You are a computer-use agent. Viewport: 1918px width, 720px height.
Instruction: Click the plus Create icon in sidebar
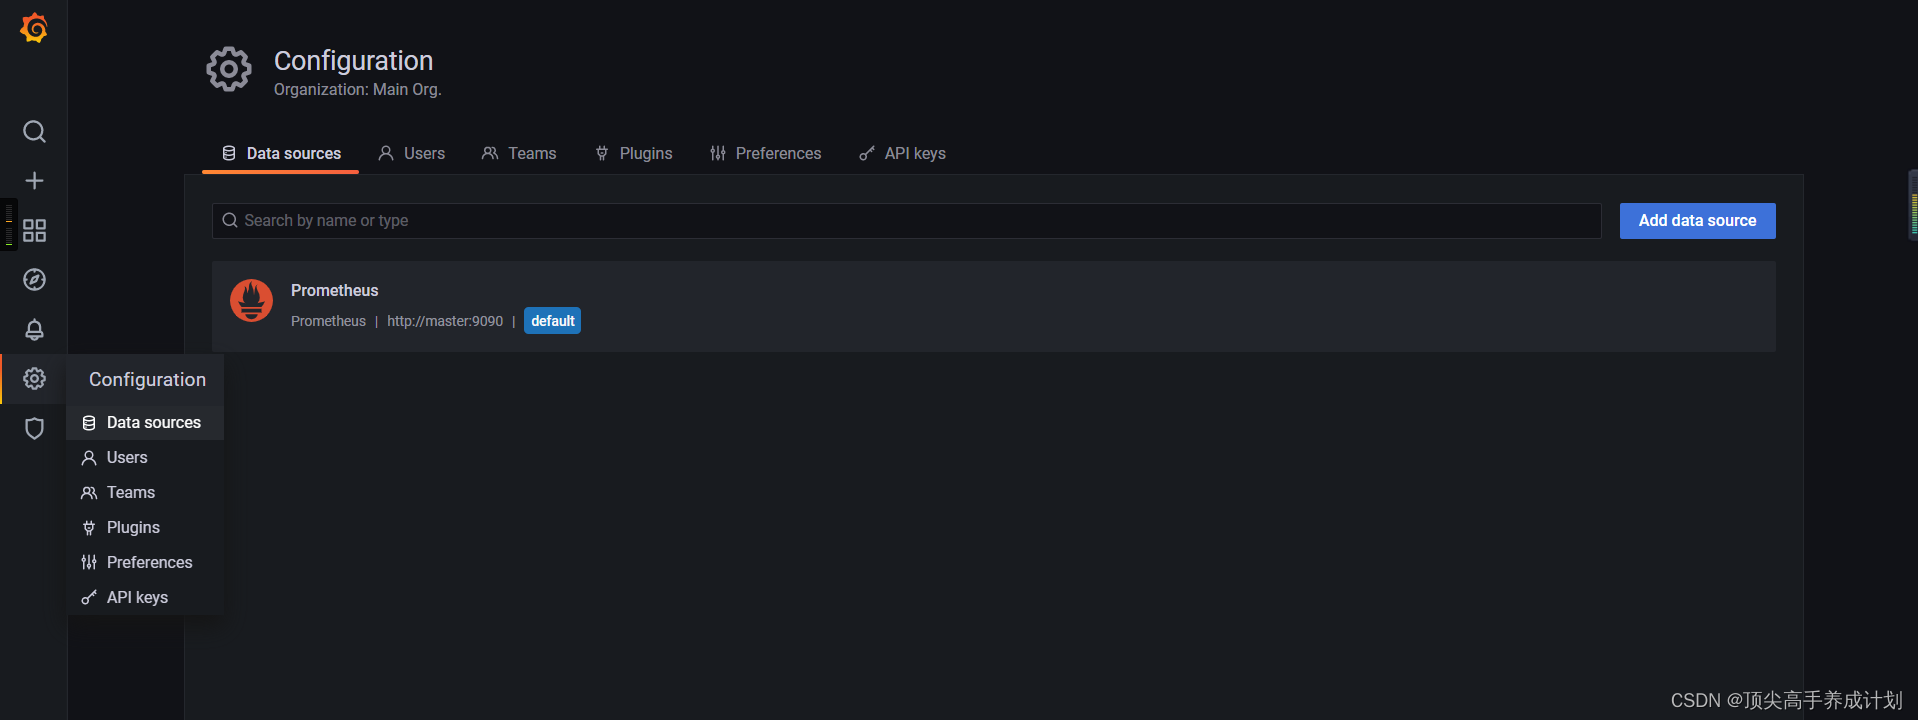point(34,181)
